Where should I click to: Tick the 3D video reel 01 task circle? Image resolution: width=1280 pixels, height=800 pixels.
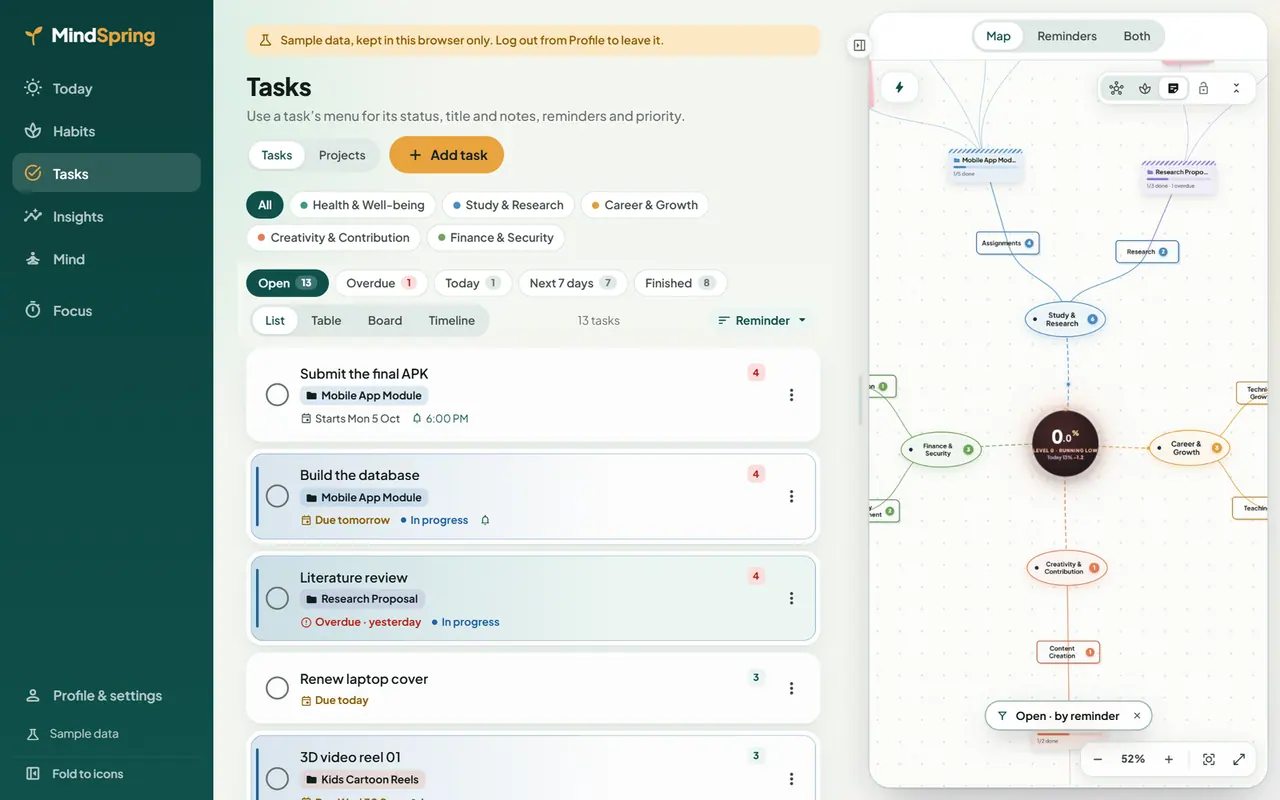(277, 778)
